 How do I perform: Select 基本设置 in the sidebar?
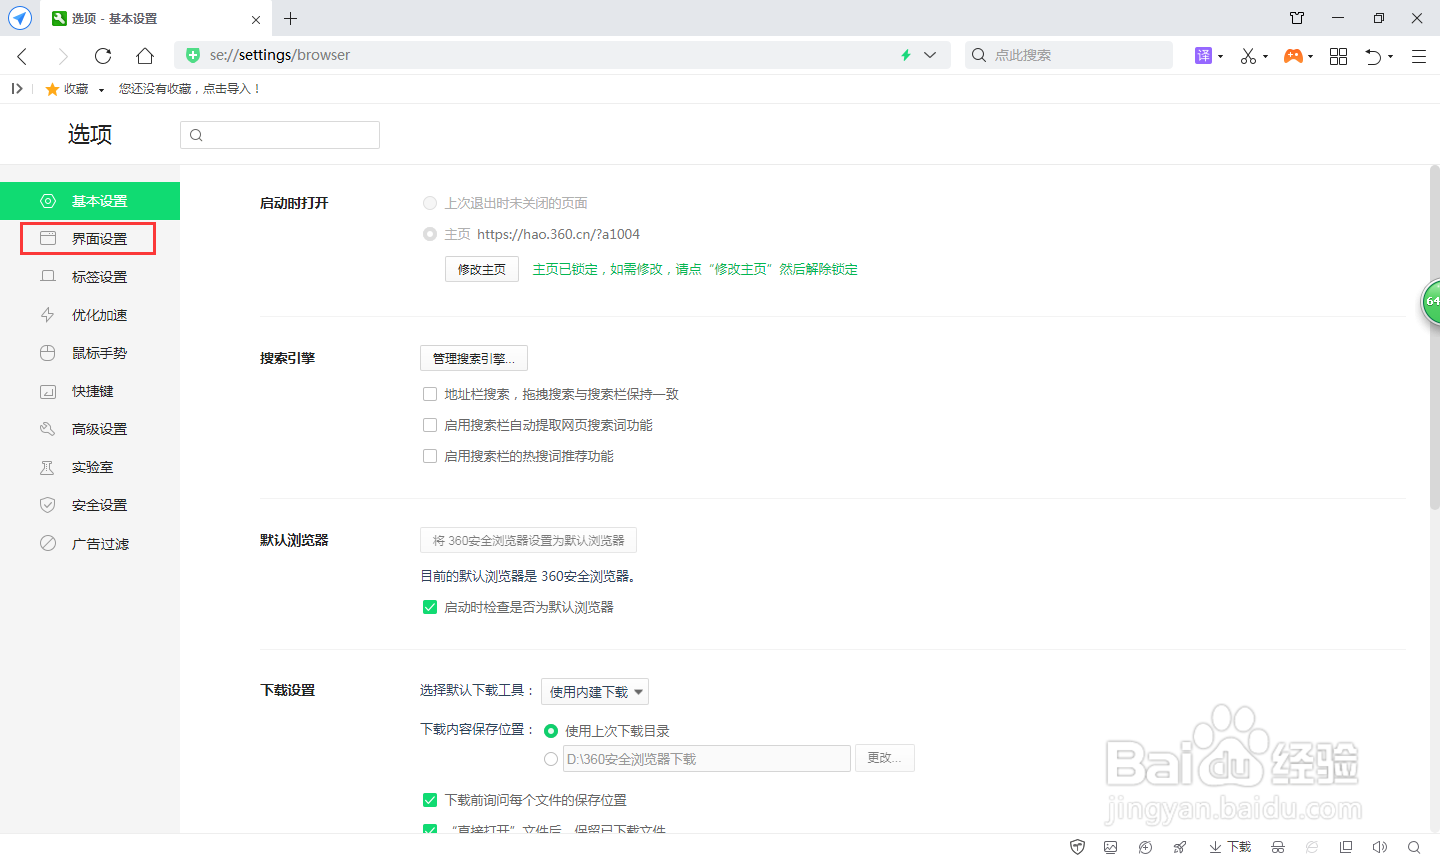90,201
